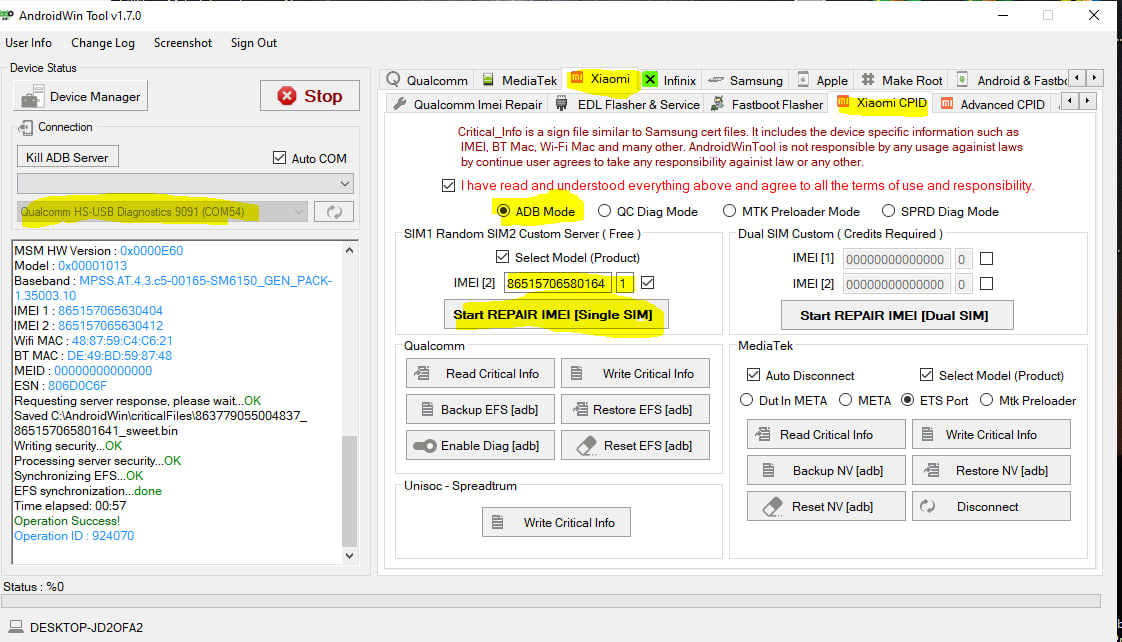The image size is (1122, 642).
Task: Click Reset NV [adb] eraser button
Action: coord(826,506)
